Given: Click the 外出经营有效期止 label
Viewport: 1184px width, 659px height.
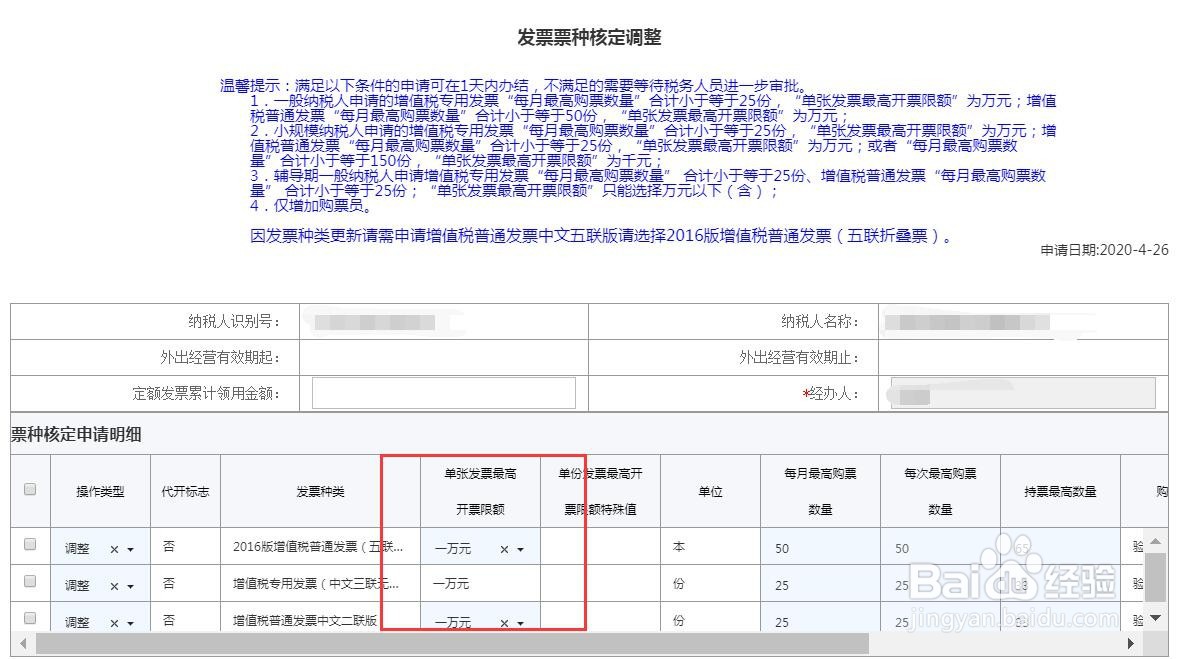Looking at the screenshot, I should click(800, 357).
